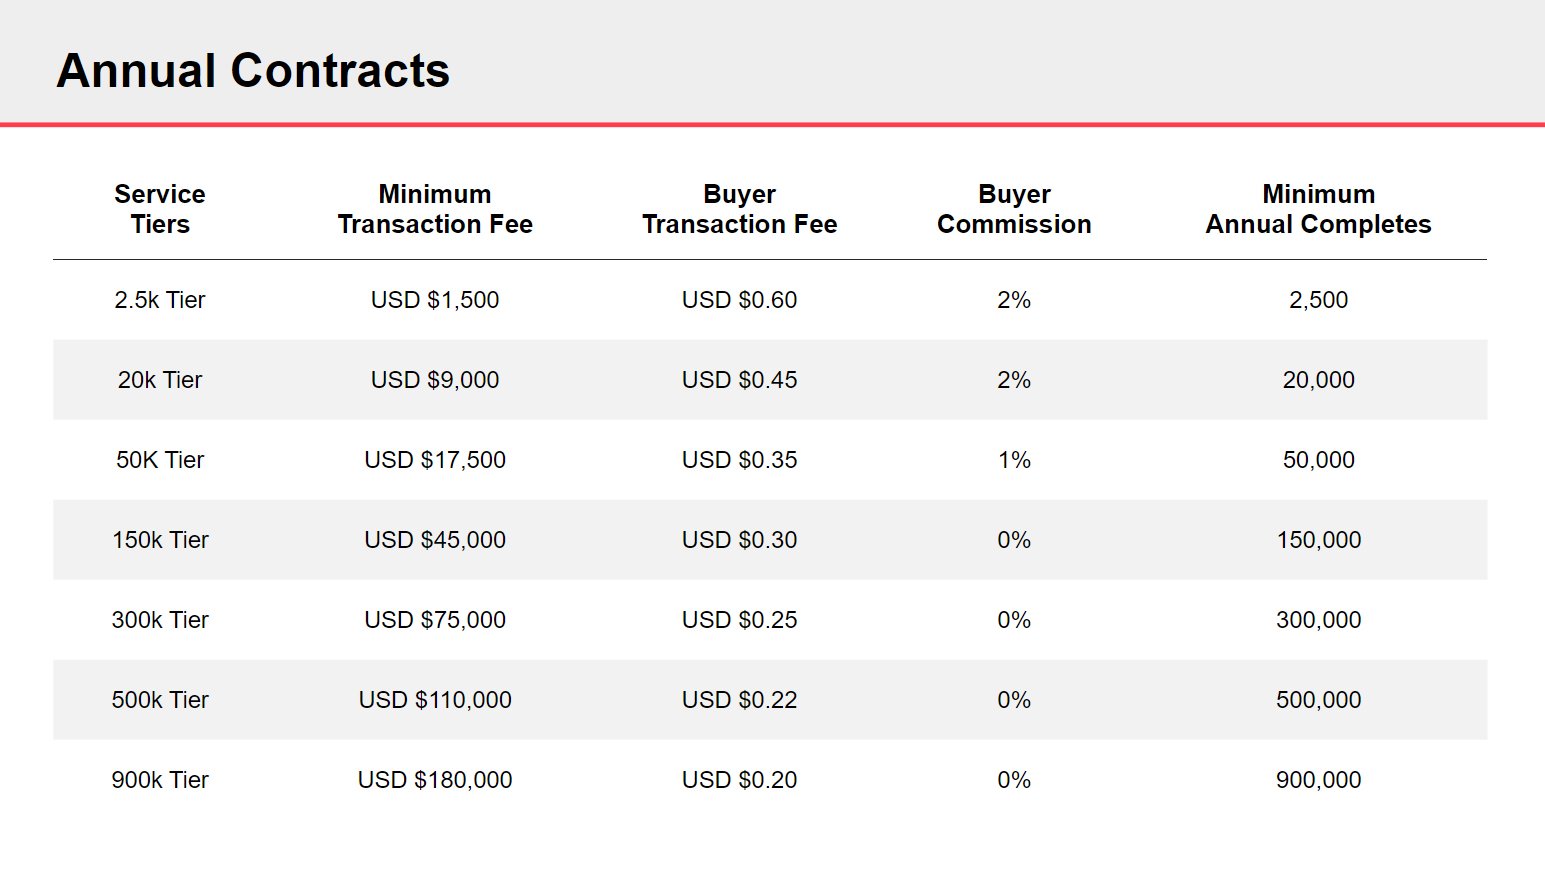Click the 900k Tier row label
Screen dimensions: 1545x869
coord(160,780)
